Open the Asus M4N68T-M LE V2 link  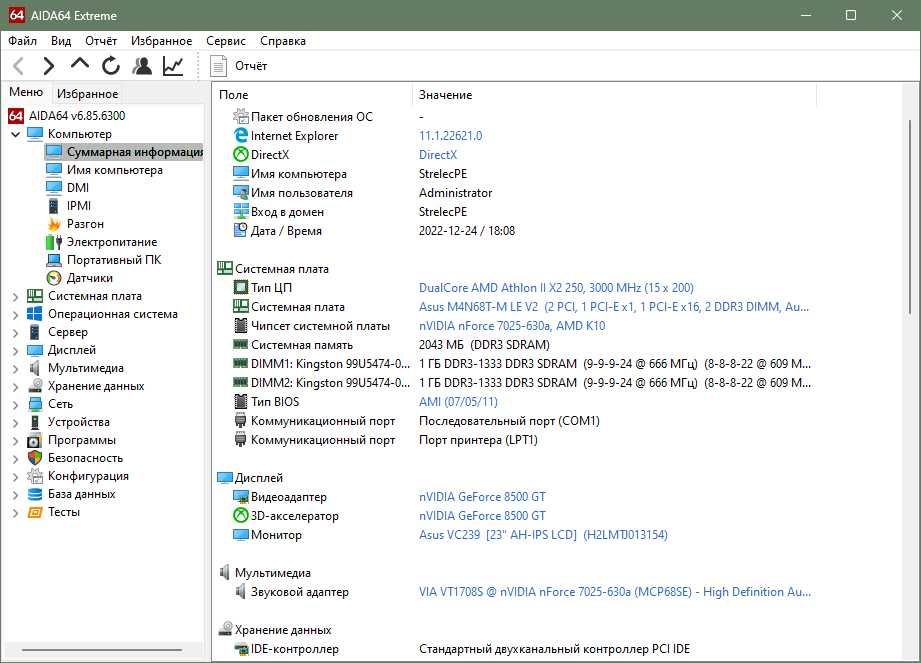click(614, 307)
